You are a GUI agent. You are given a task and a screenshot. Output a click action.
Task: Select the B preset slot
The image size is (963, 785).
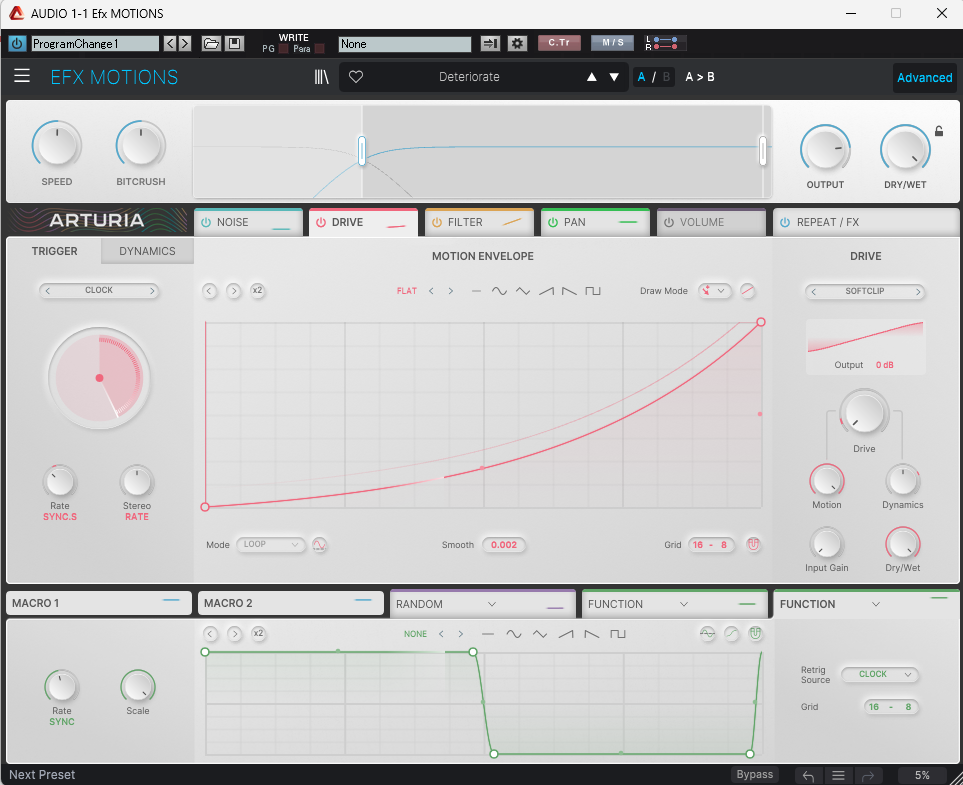[x=666, y=77]
